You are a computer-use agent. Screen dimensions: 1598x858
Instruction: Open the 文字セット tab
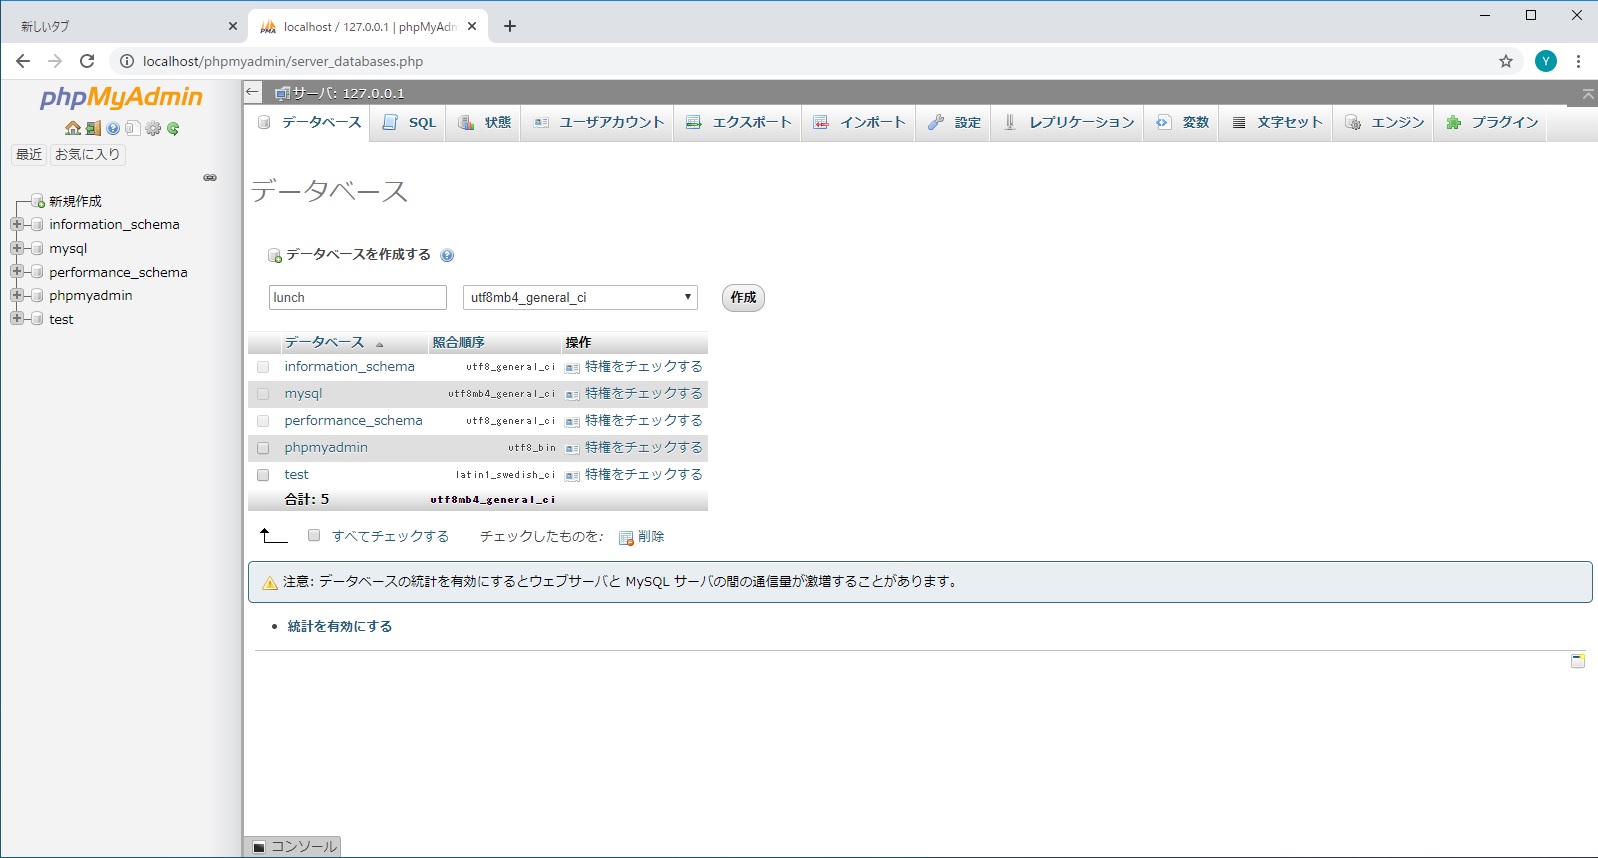click(1277, 123)
